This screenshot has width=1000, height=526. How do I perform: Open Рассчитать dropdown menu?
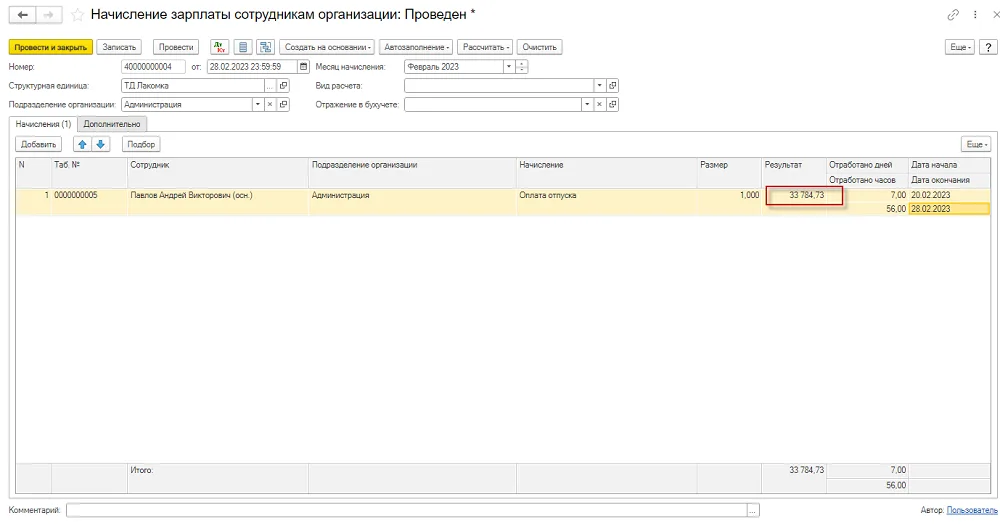(x=485, y=47)
